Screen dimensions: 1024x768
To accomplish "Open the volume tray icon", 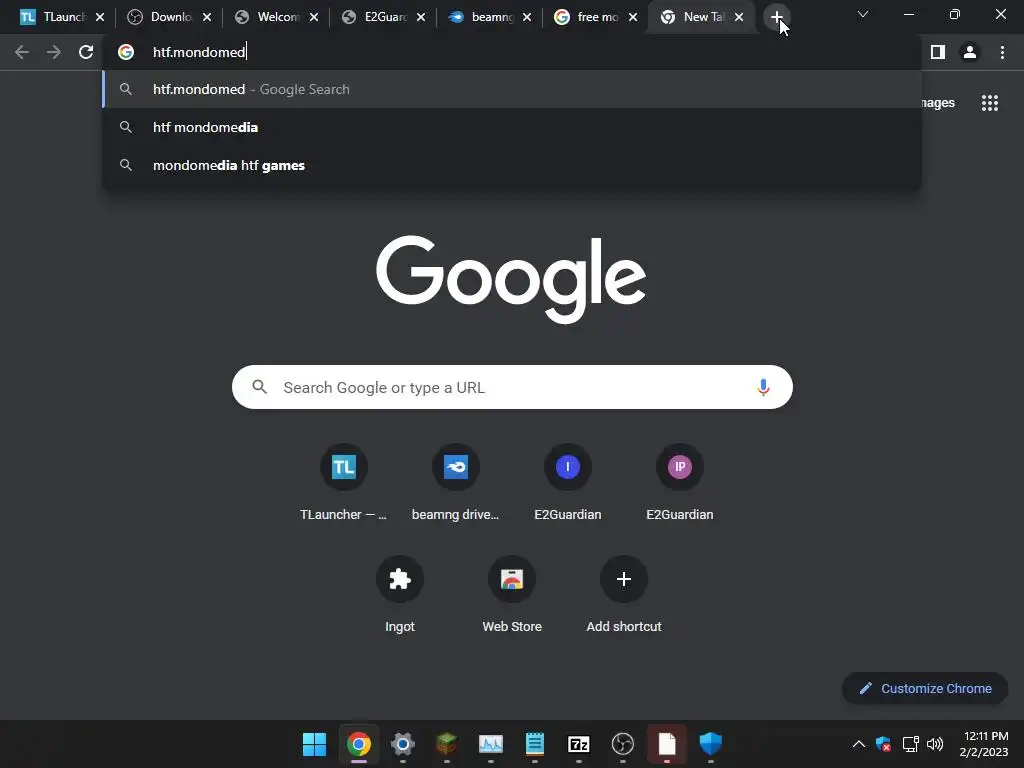I will (935, 744).
